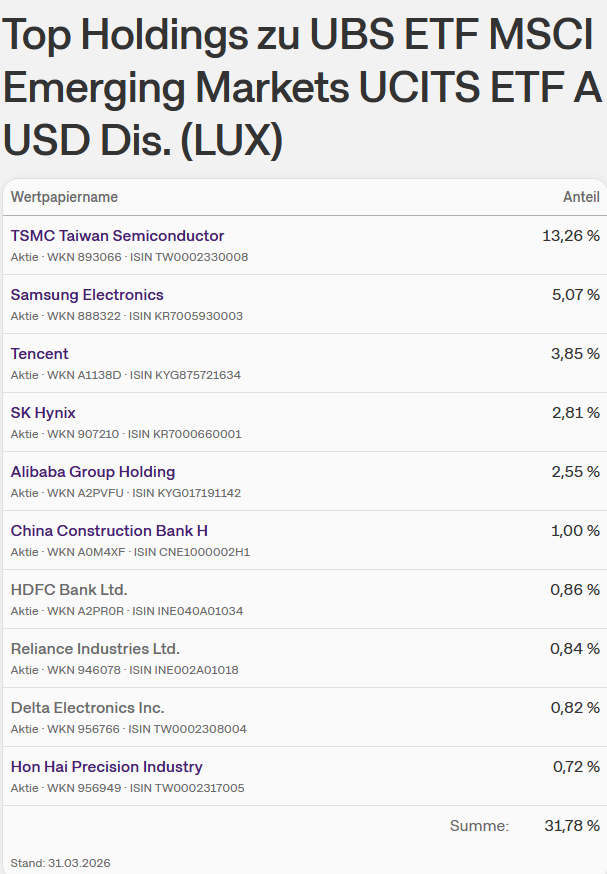The height and width of the screenshot is (874, 607).
Task: Click the Samsung ISIN KR7005930003 line
Action: pos(127,316)
